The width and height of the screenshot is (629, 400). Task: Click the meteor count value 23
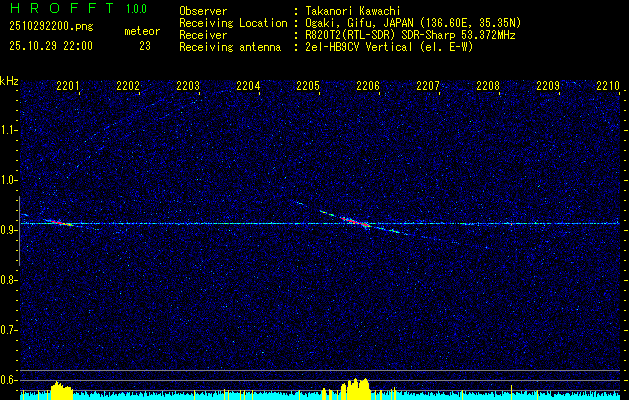click(x=145, y=45)
